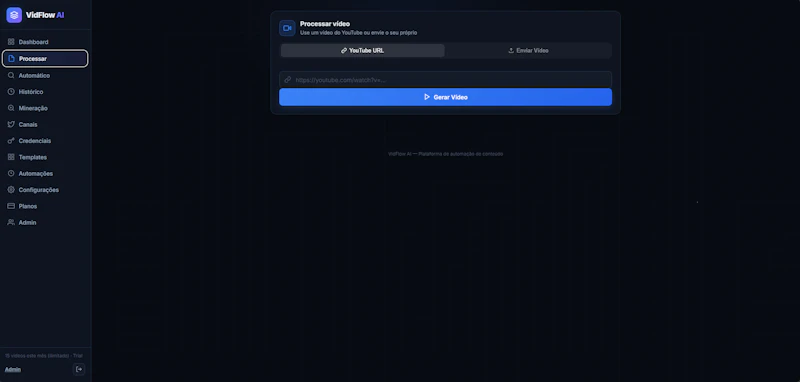Click the Templates grid icon

[11, 157]
